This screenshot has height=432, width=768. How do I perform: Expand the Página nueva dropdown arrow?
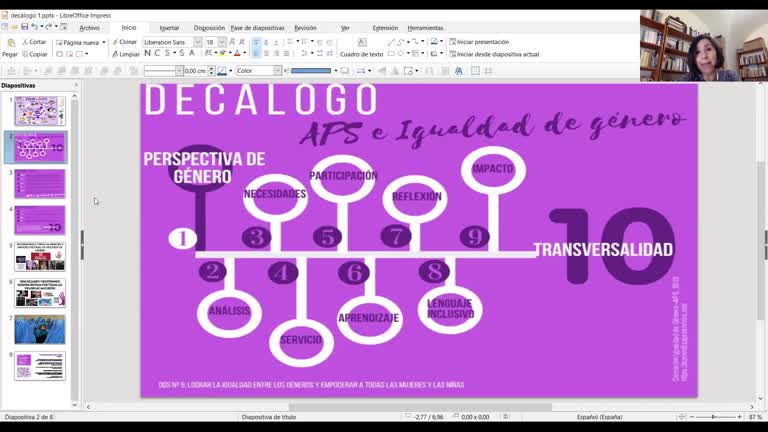[x=104, y=42]
